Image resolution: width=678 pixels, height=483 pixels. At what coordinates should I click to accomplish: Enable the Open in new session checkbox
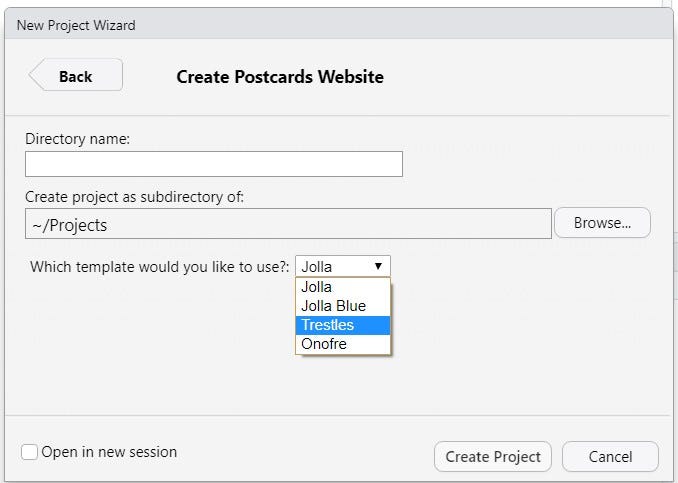(30, 452)
